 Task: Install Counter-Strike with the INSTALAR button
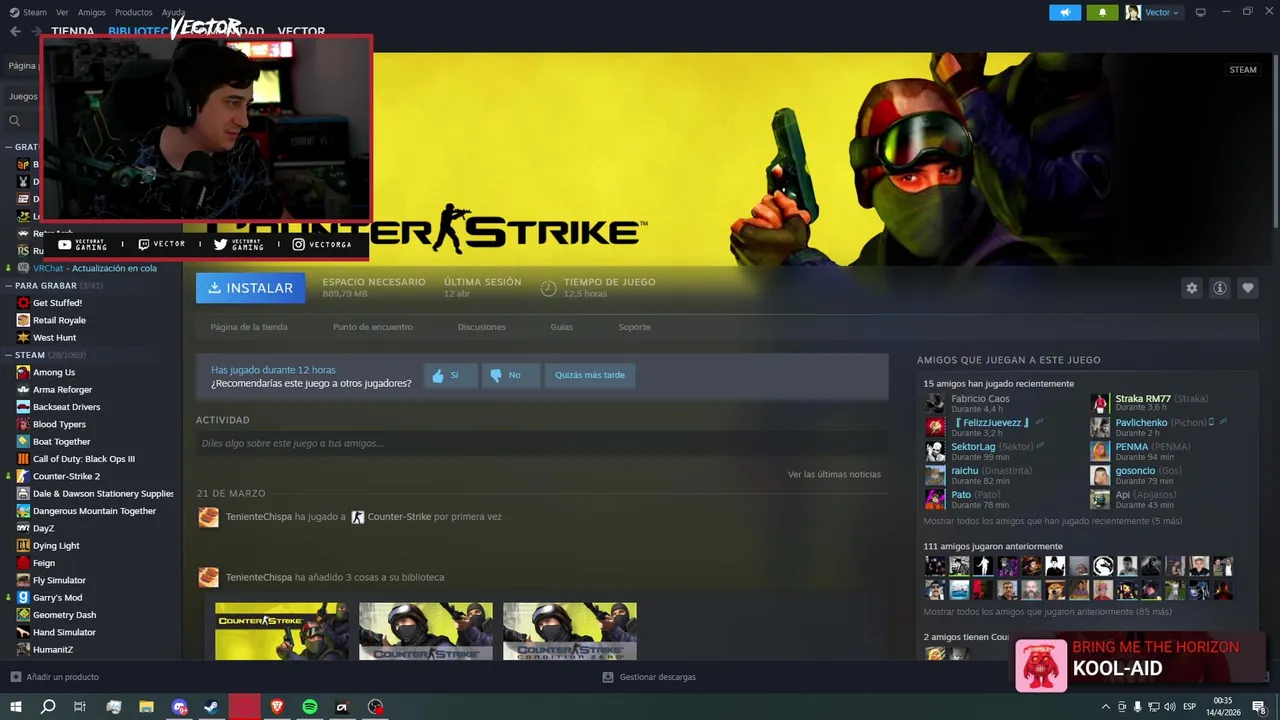(x=250, y=288)
